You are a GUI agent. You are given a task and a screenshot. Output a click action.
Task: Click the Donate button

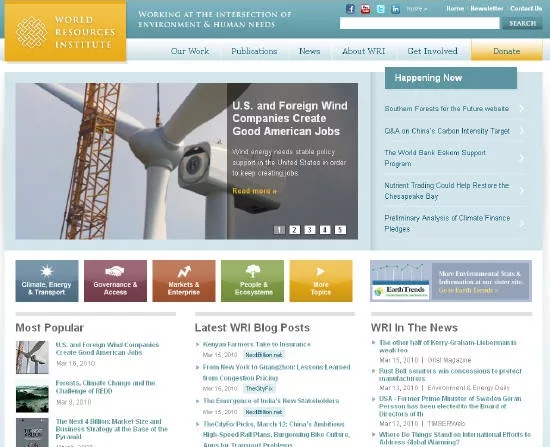[x=507, y=51]
